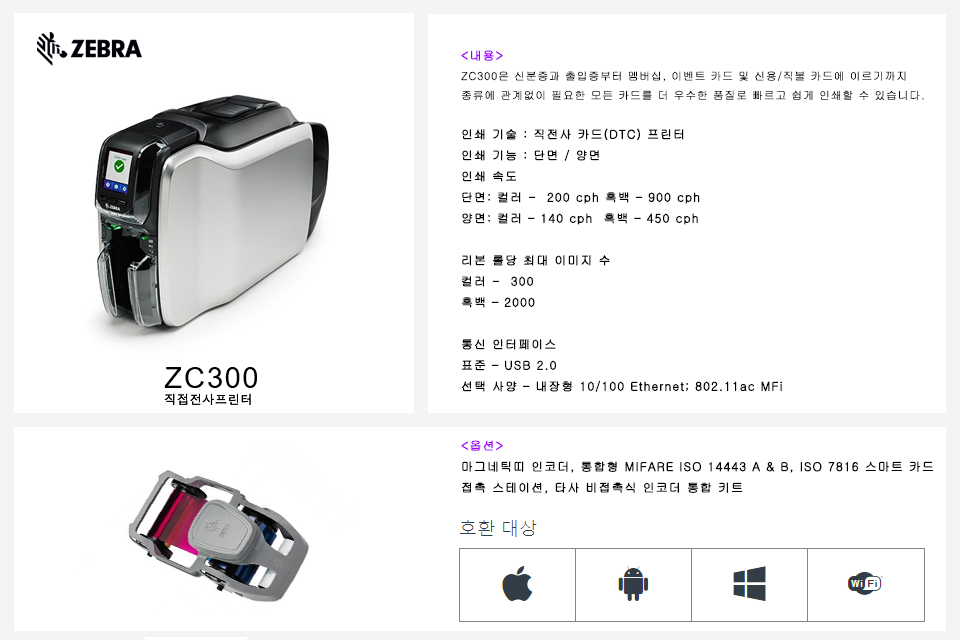The width and height of the screenshot is (960, 640).
Task: Click the Zebra logo
Action: pos(89,48)
